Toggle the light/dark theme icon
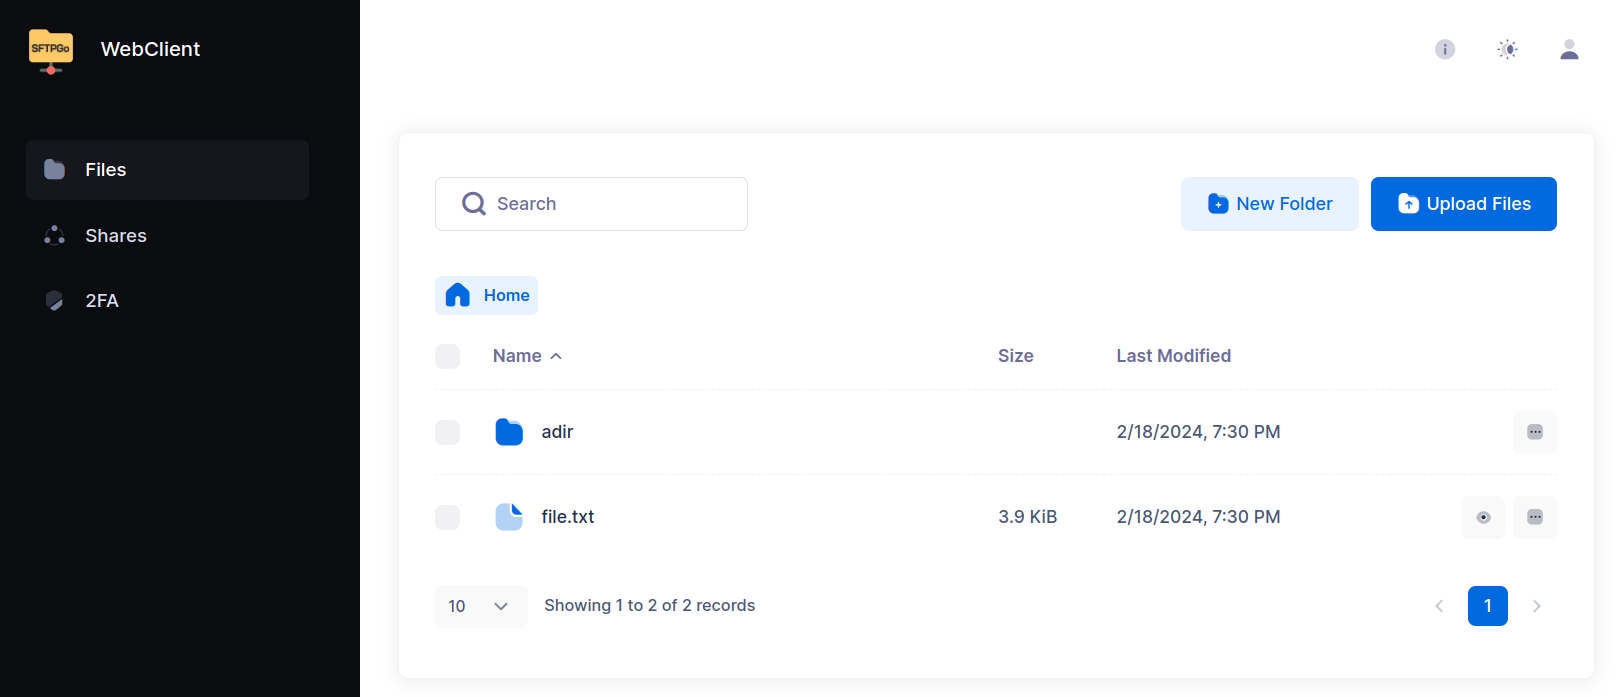The width and height of the screenshot is (1617, 697). [x=1507, y=49]
